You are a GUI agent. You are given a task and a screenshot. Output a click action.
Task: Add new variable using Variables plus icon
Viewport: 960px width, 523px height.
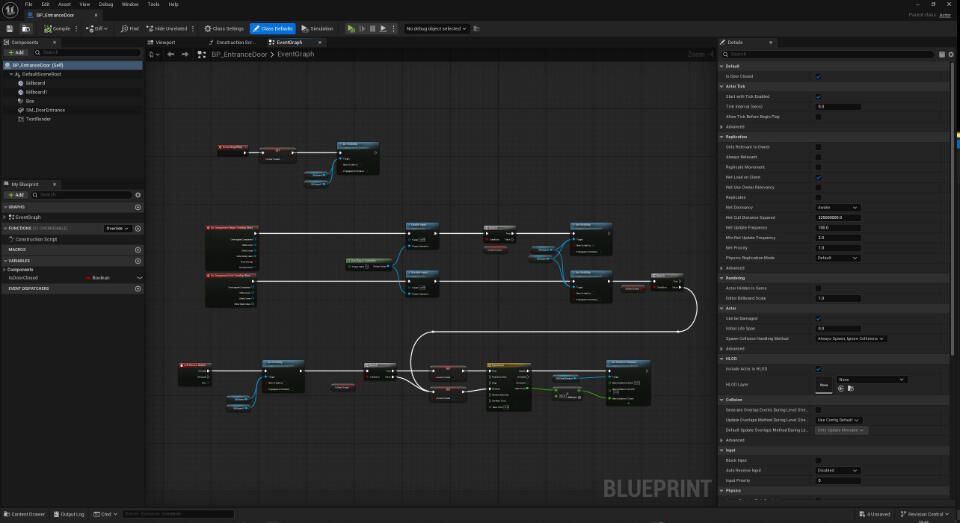pyautogui.click(x=138, y=261)
